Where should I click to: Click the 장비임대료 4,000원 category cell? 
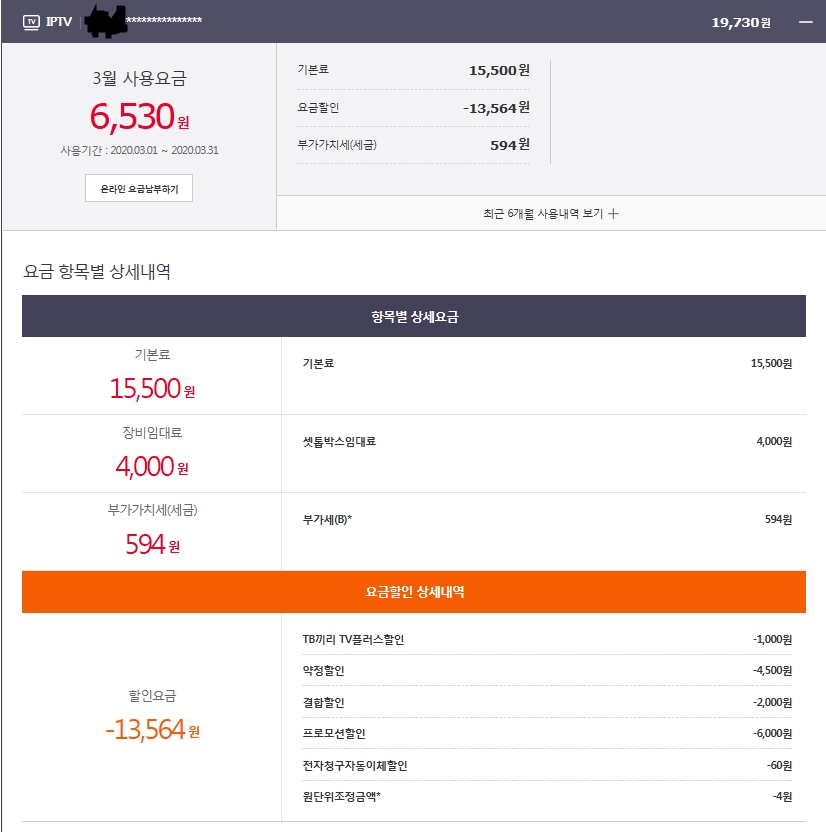[151, 453]
